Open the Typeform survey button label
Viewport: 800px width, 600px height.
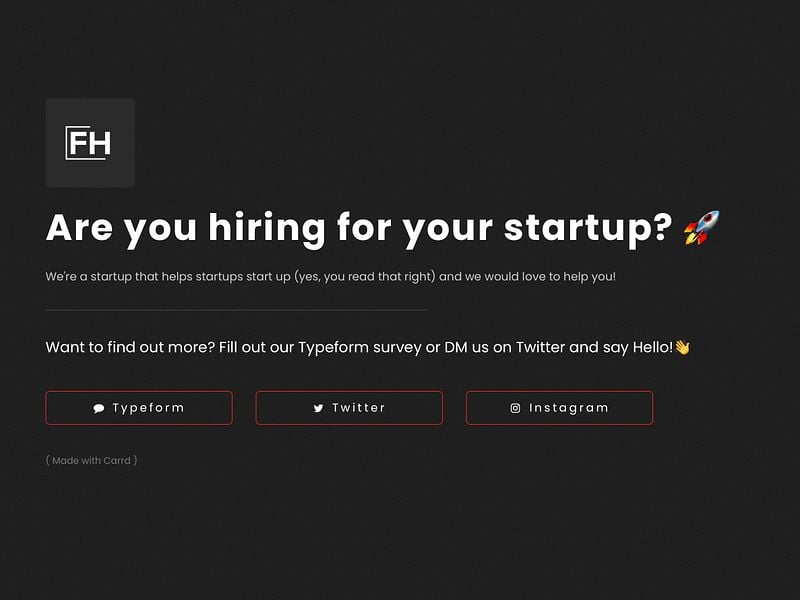point(148,408)
